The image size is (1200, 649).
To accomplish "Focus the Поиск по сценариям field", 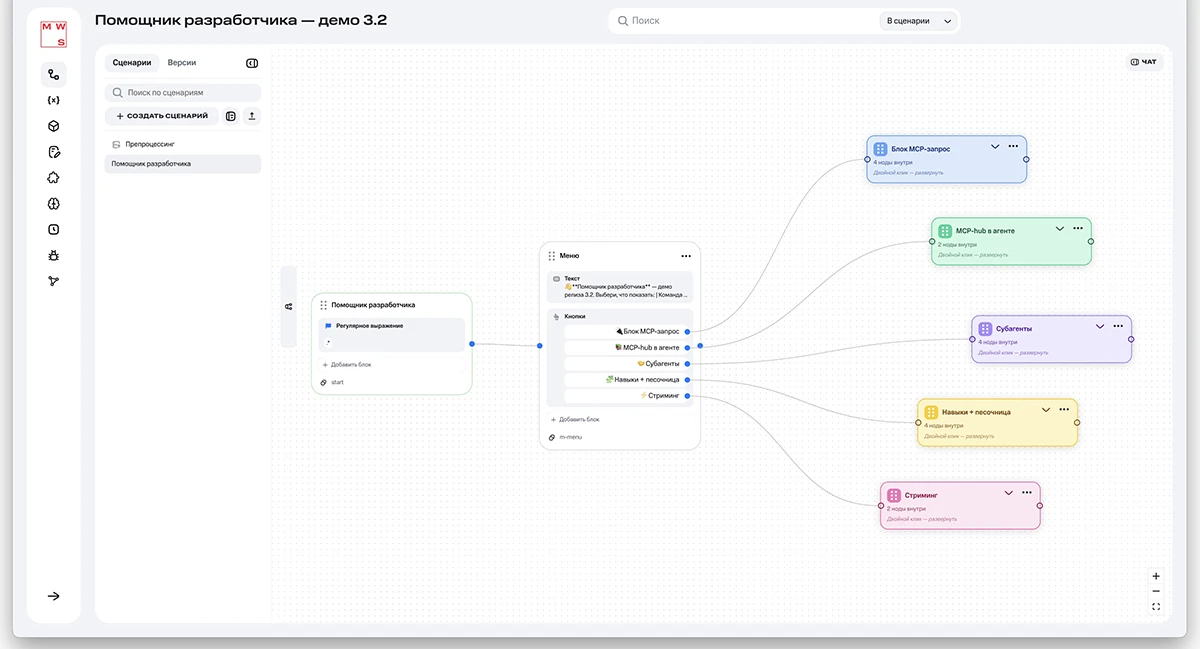I will (183, 92).
